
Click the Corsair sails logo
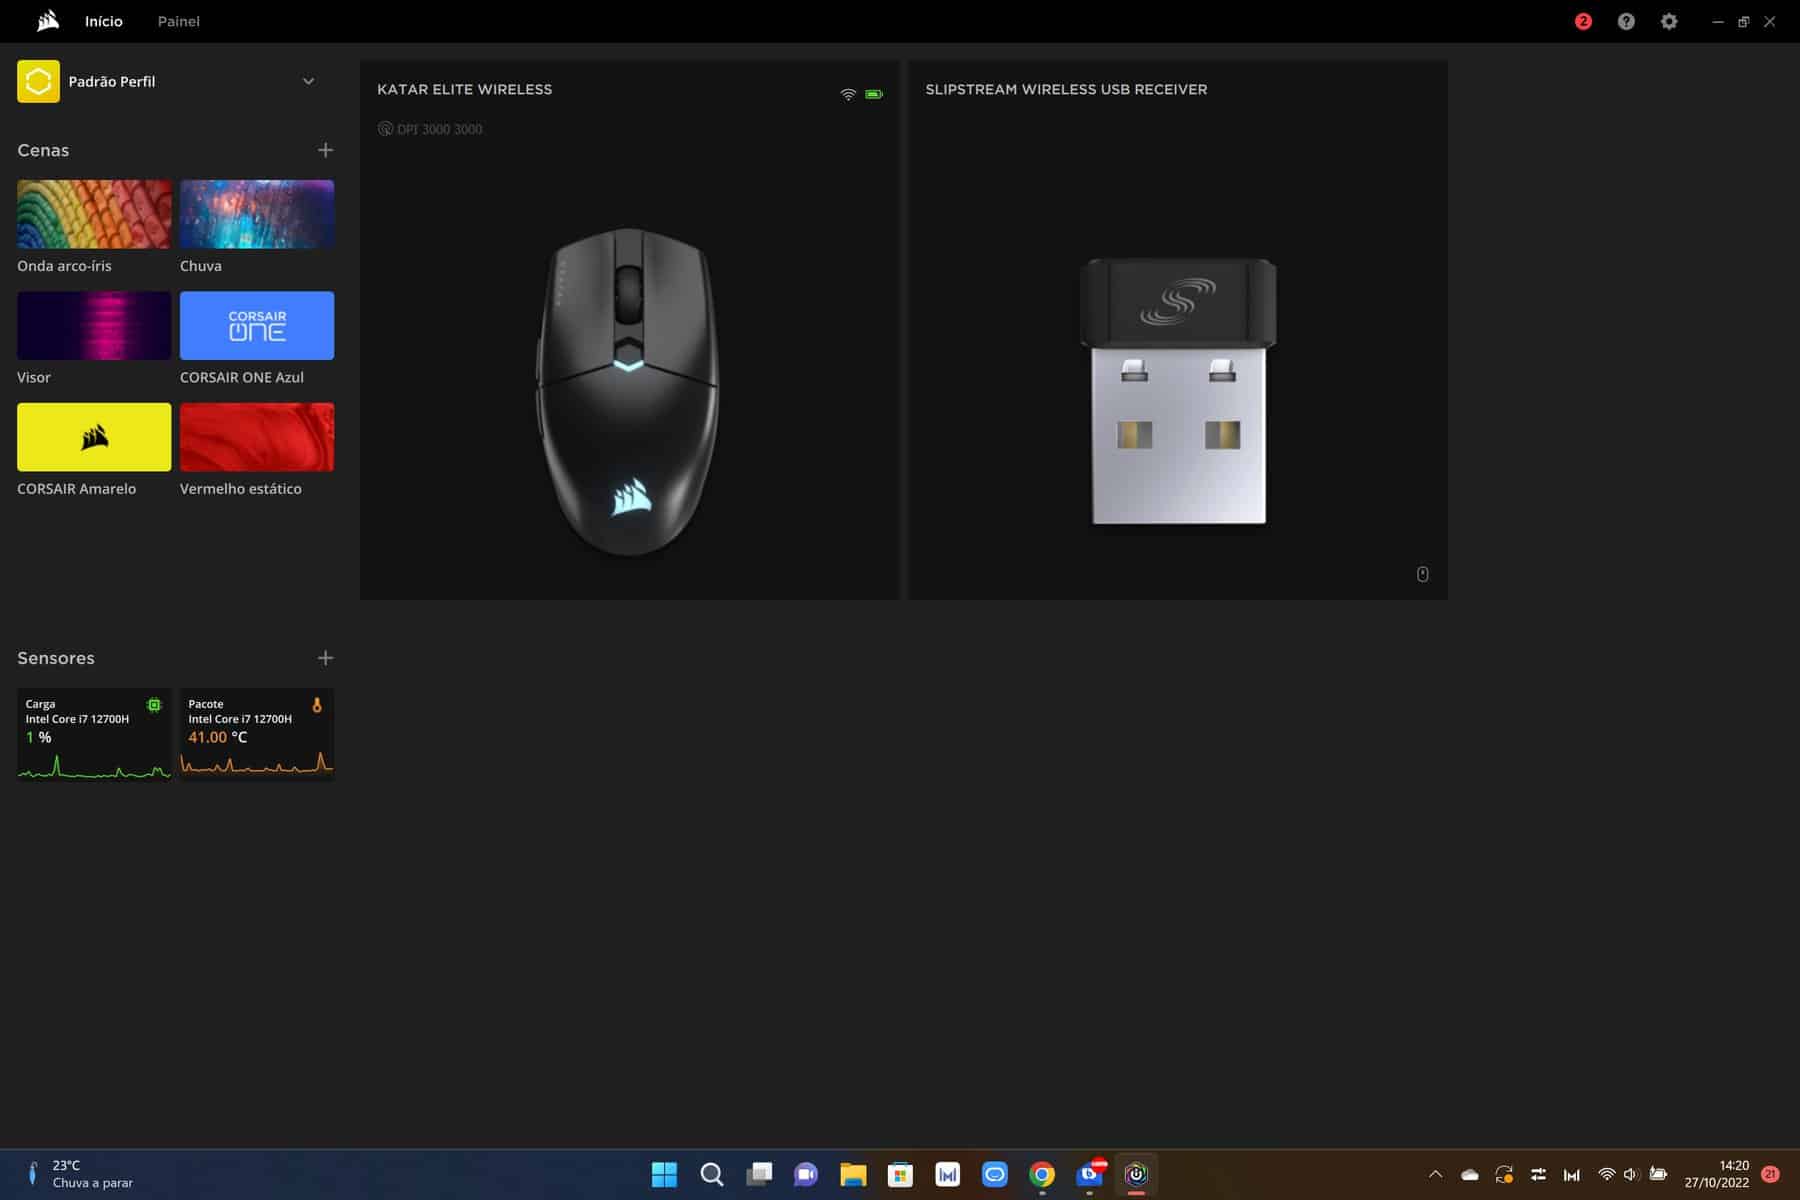tap(47, 21)
